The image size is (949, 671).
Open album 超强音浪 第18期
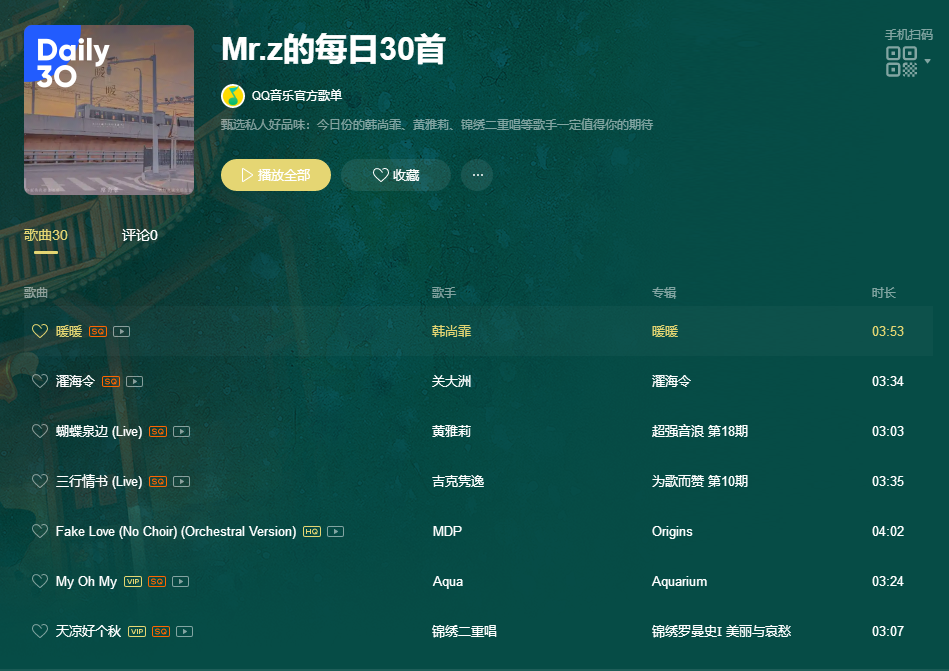699,431
